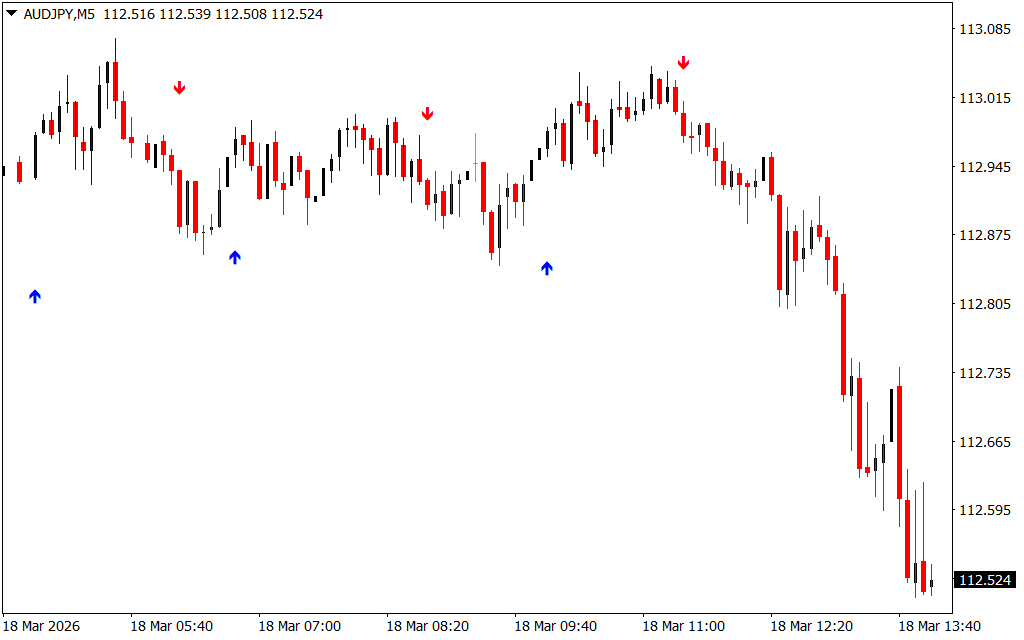Click the 18 Mar 13:40 time label
The image size is (1024, 640).
pos(939,626)
